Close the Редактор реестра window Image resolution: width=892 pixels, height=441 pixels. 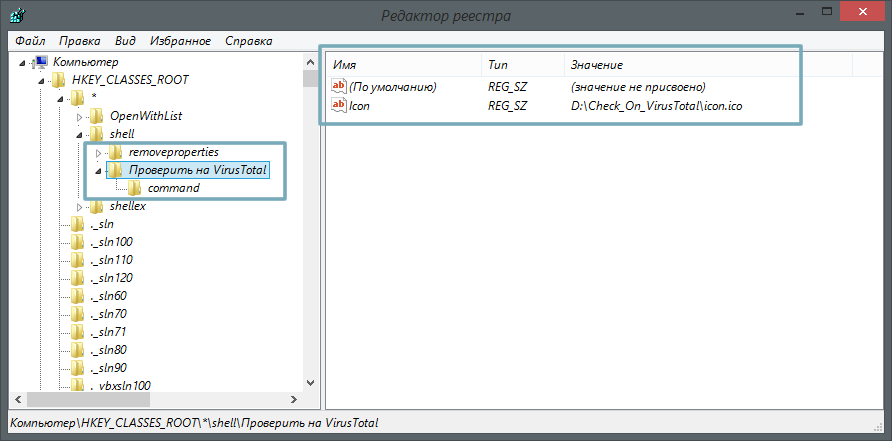[x=864, y=11]
